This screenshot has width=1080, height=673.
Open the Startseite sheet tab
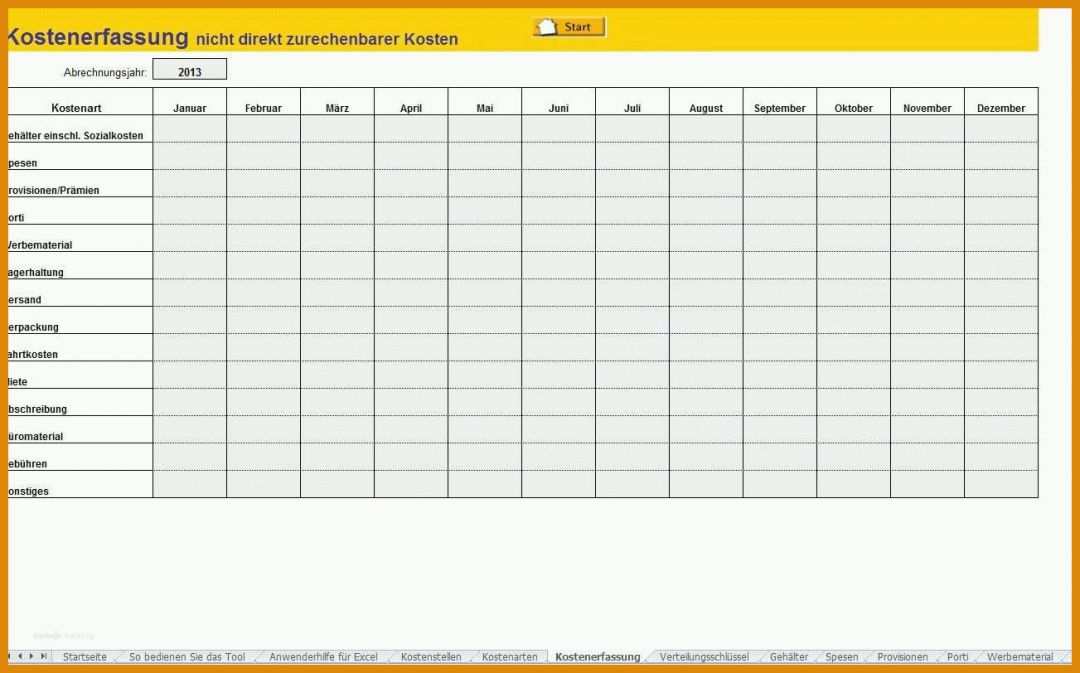85,656
